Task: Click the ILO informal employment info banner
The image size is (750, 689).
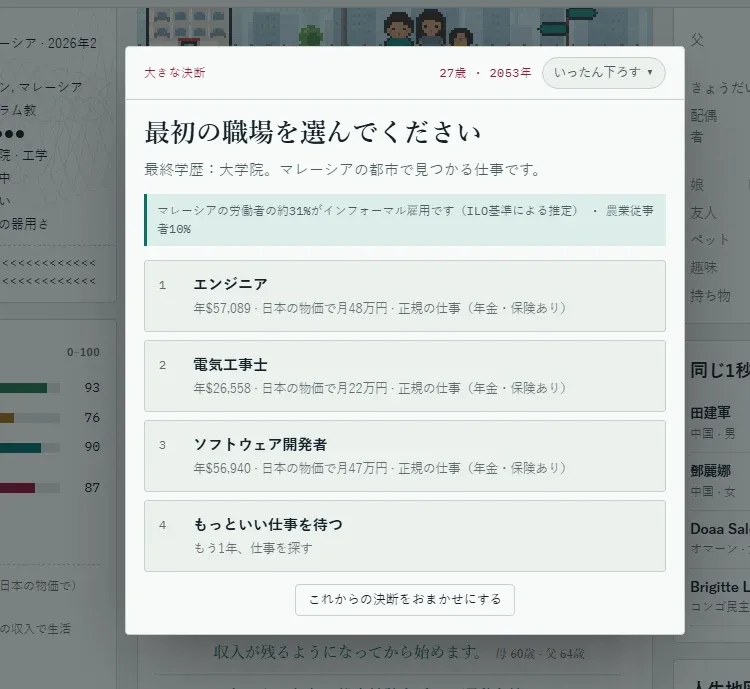Action: point(405,220)
